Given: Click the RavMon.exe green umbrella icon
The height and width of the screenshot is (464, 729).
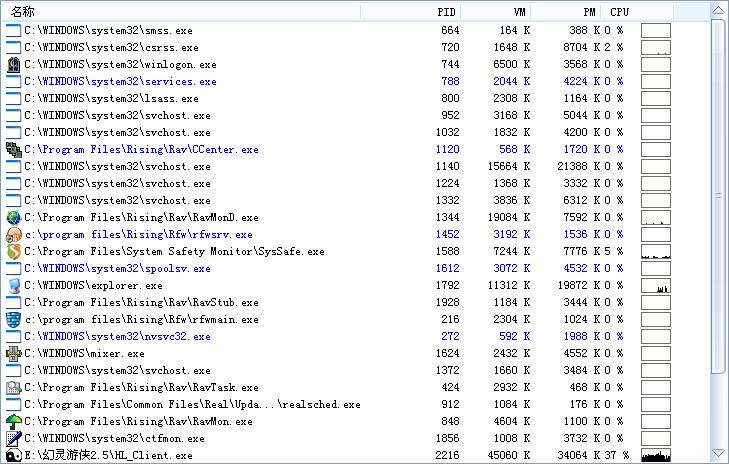Looking at the screenshot, I should tap(13, 421).
